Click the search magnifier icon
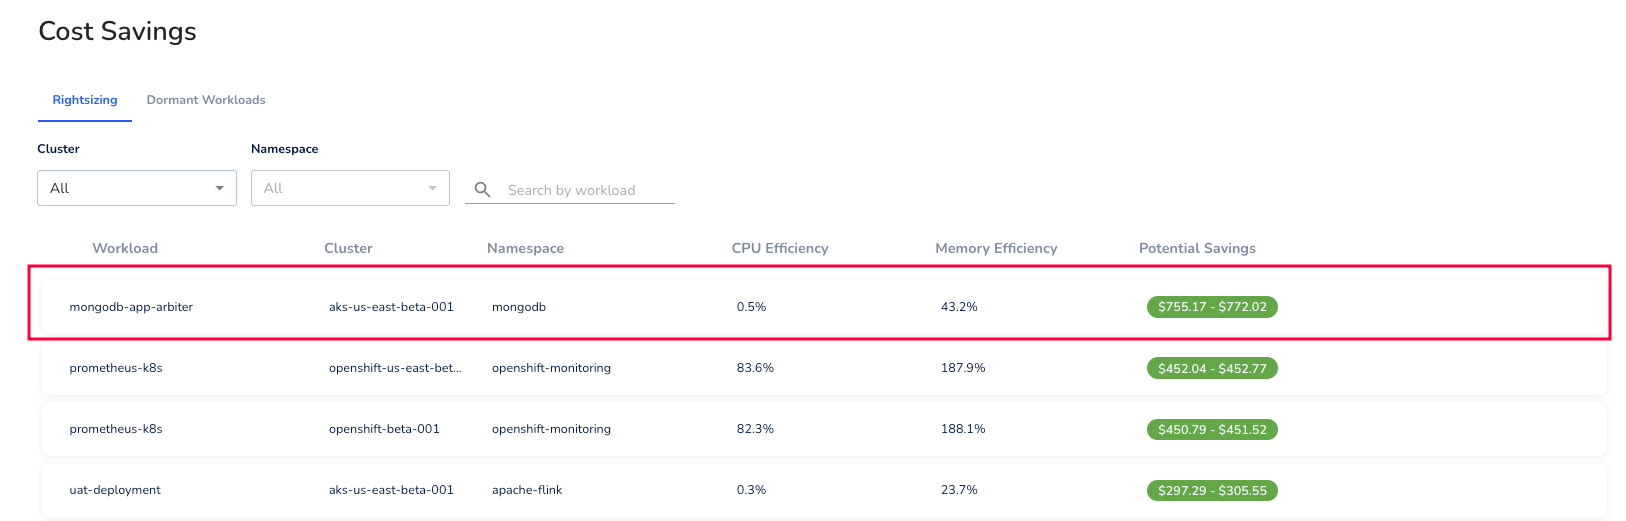This screenshot has width=1626, height=521. click(x=482, y=189)
